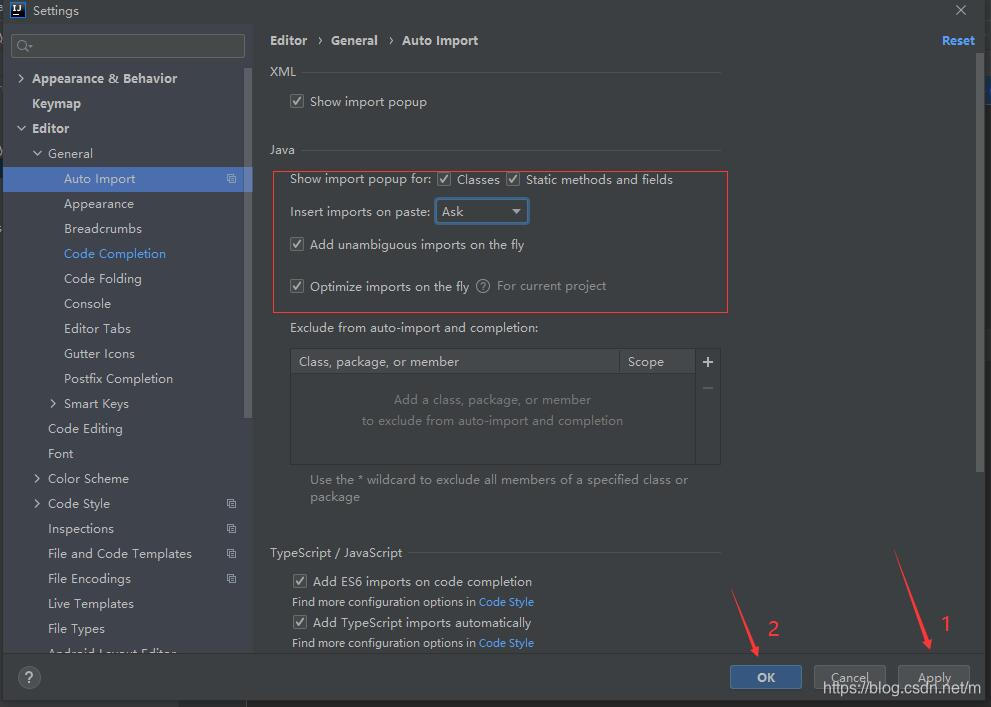
Task: Open File Encodings settings
Action: point(89,578)
